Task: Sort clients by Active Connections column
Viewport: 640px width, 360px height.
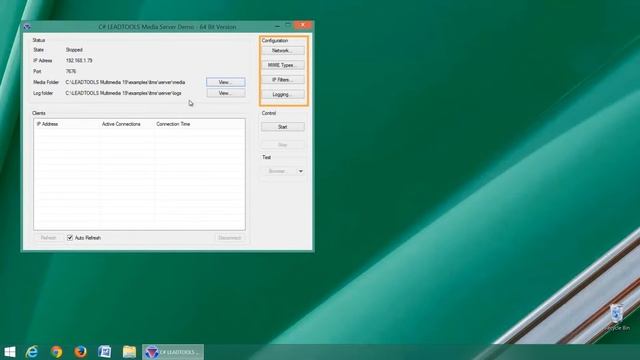Action: point(127,124)
